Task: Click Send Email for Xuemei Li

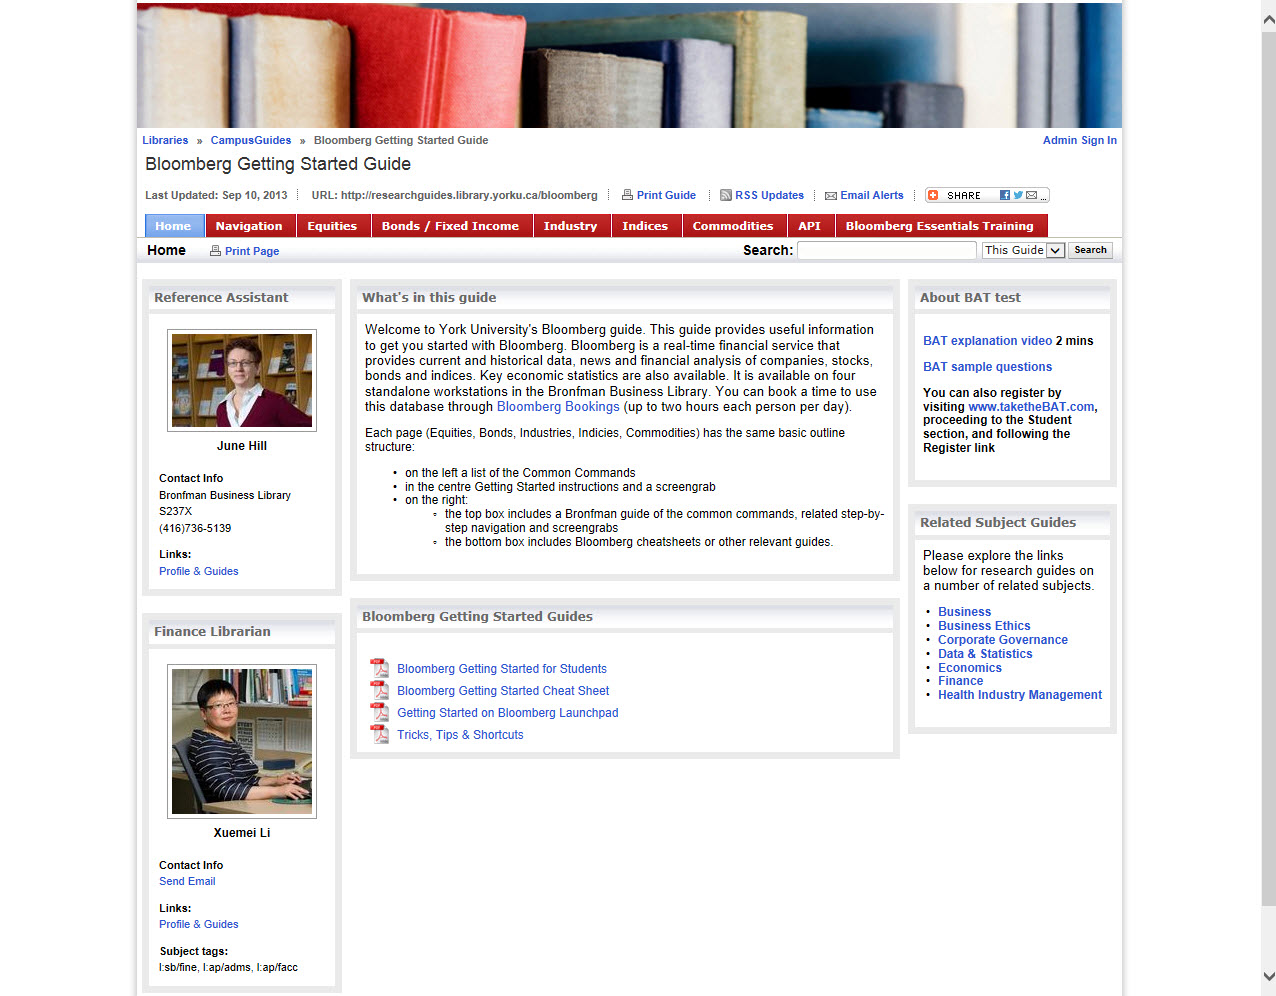Action: [187, 881]
